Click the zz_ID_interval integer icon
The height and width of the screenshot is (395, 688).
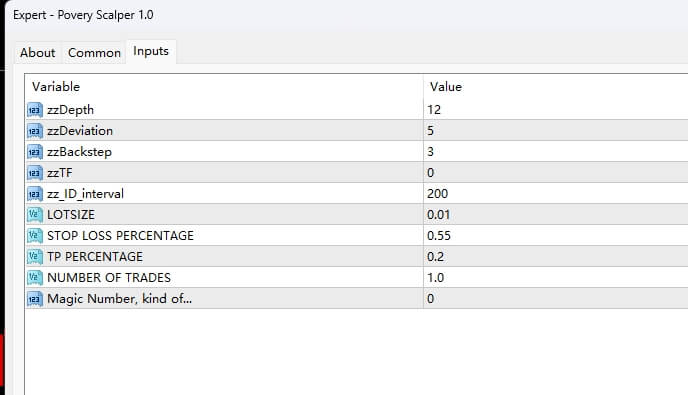click(x=35, y=194)
